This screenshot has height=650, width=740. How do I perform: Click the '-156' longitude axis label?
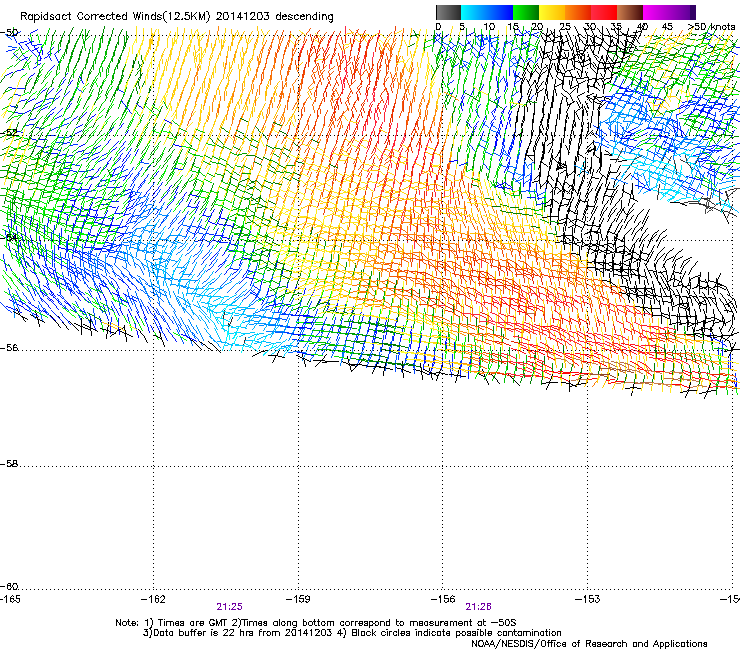(443, 599)
